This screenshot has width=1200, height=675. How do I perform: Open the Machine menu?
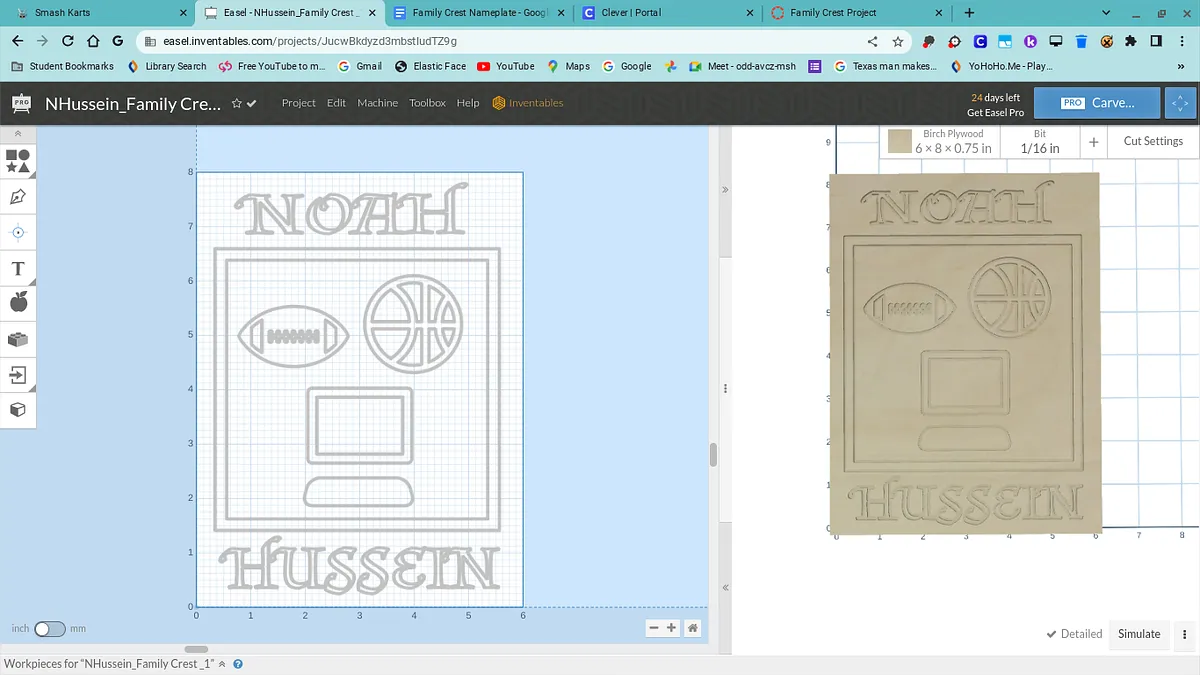(377, 103)
